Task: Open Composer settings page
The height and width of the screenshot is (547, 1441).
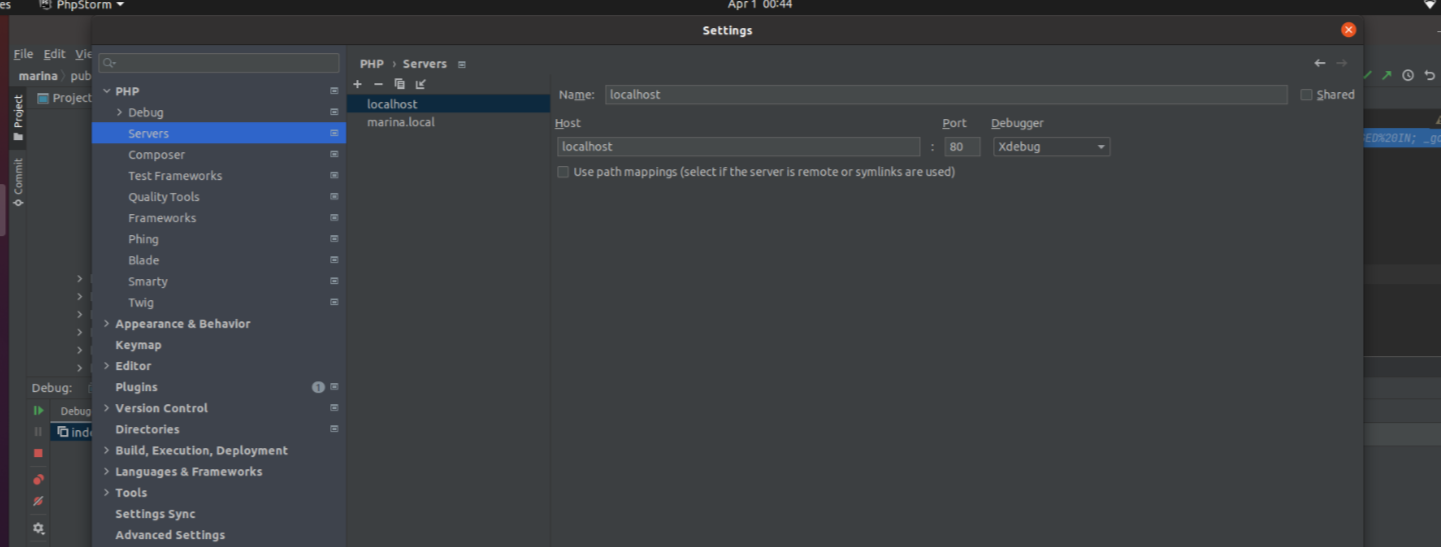Action: [x=156, y=155]
